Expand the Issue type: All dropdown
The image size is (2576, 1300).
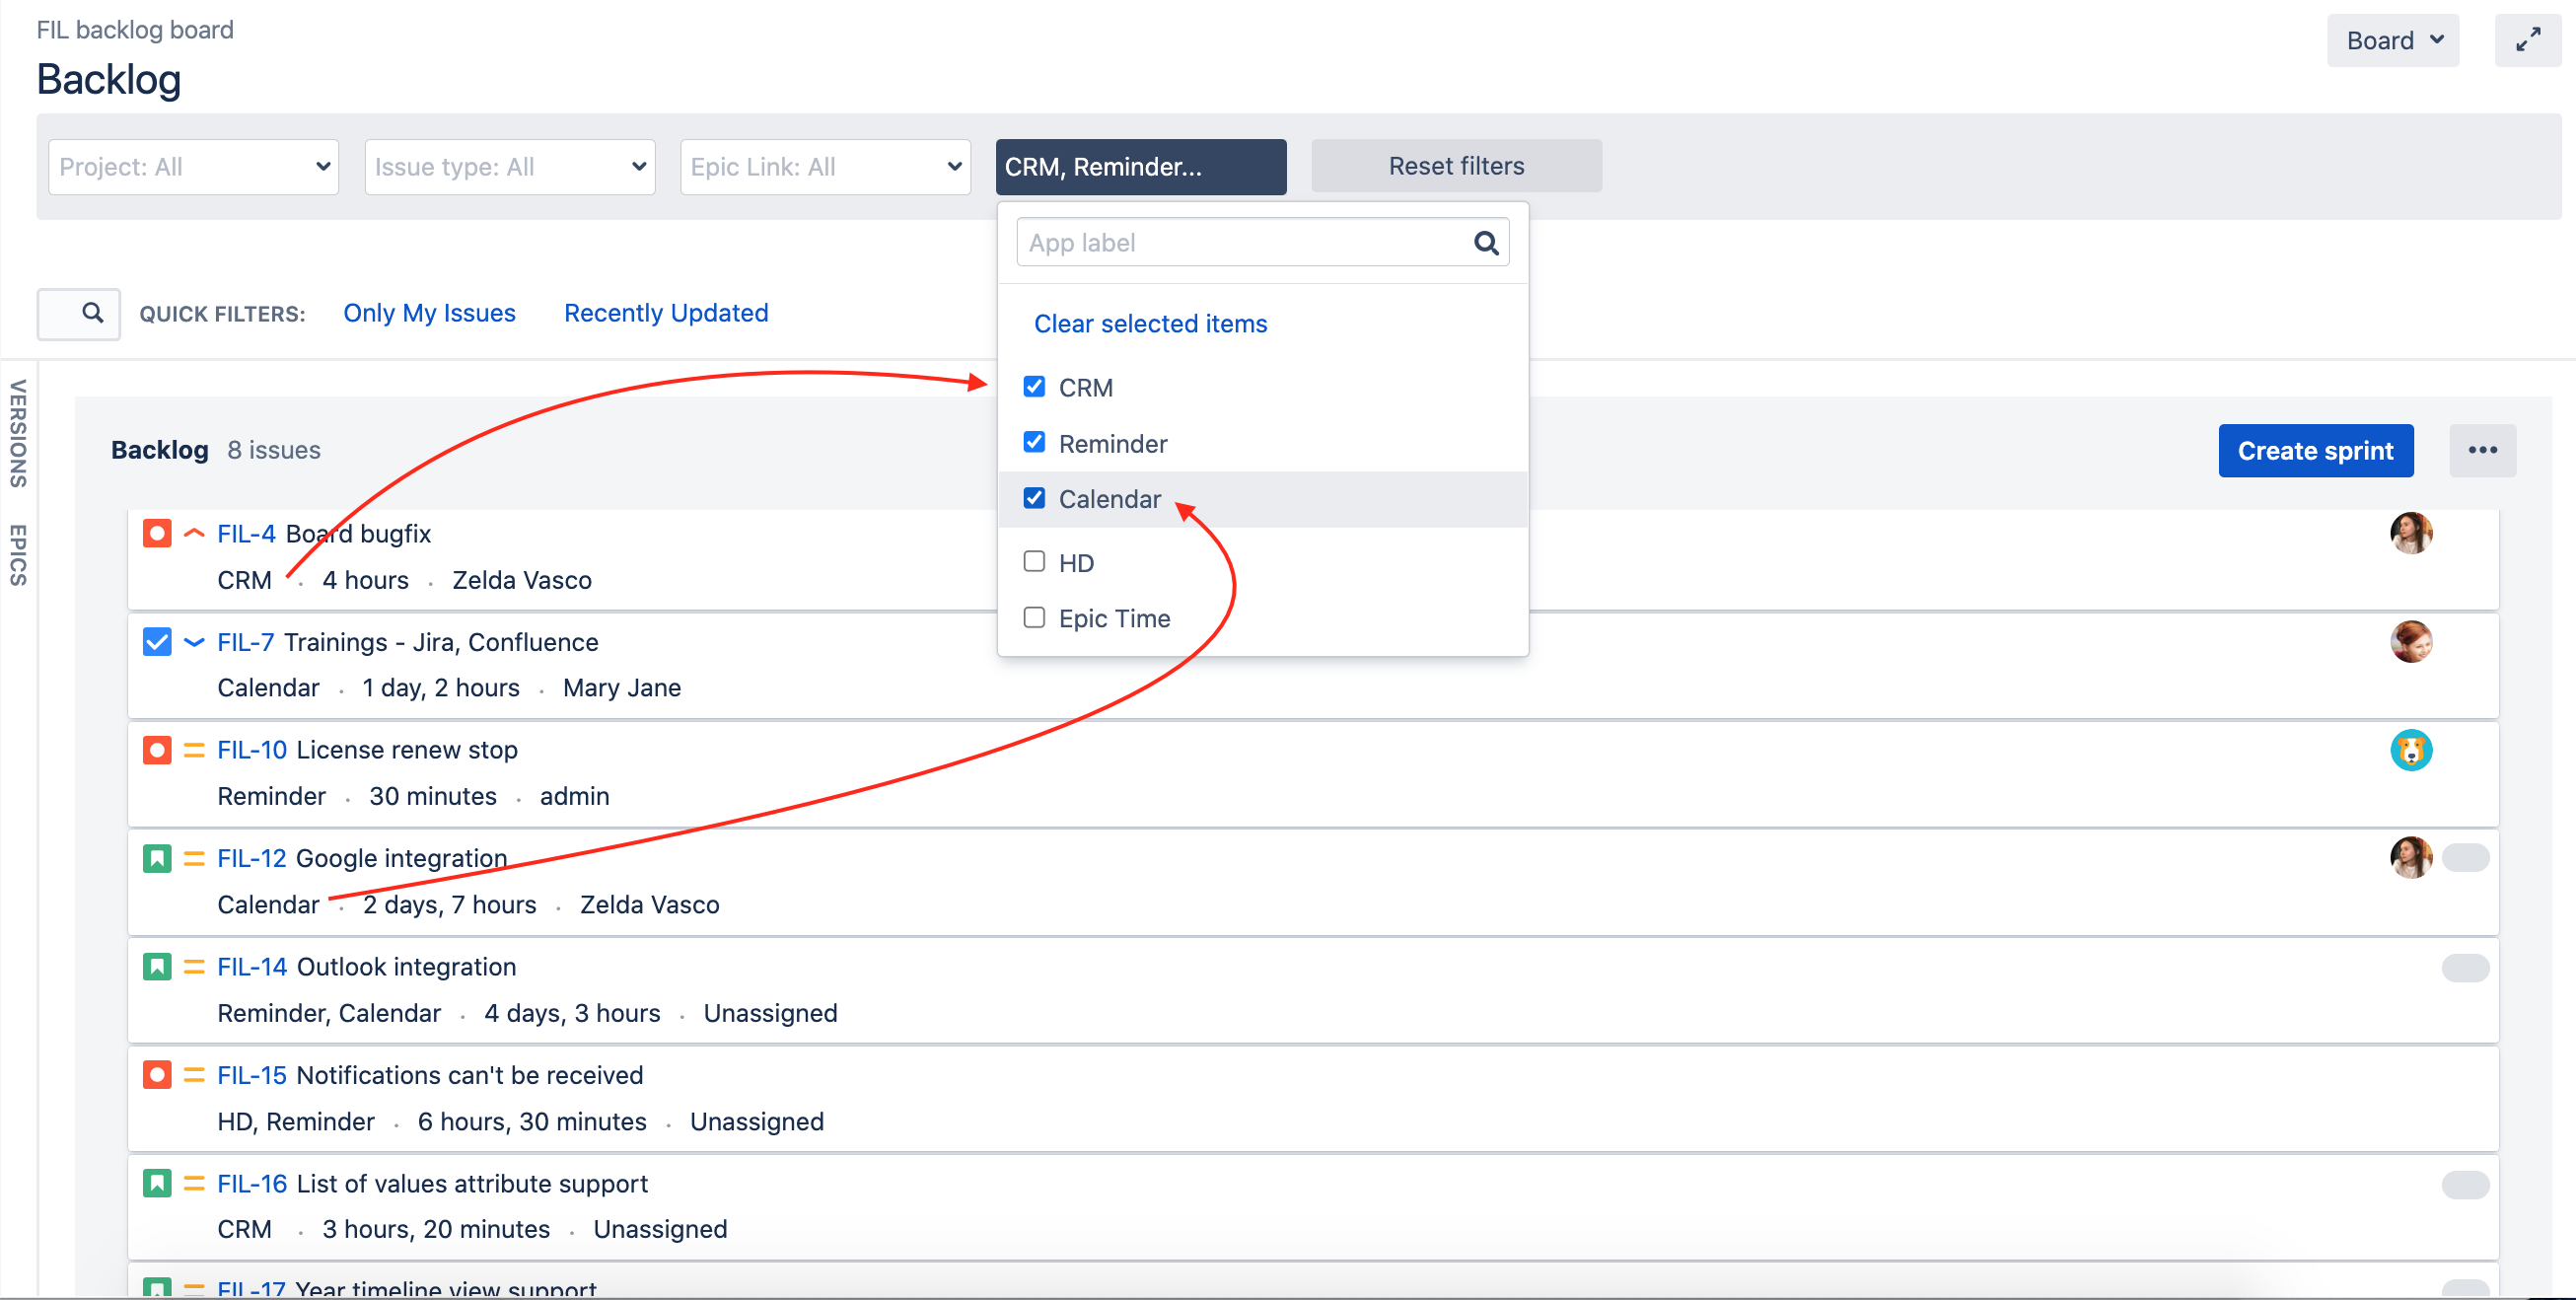(510, 167)
